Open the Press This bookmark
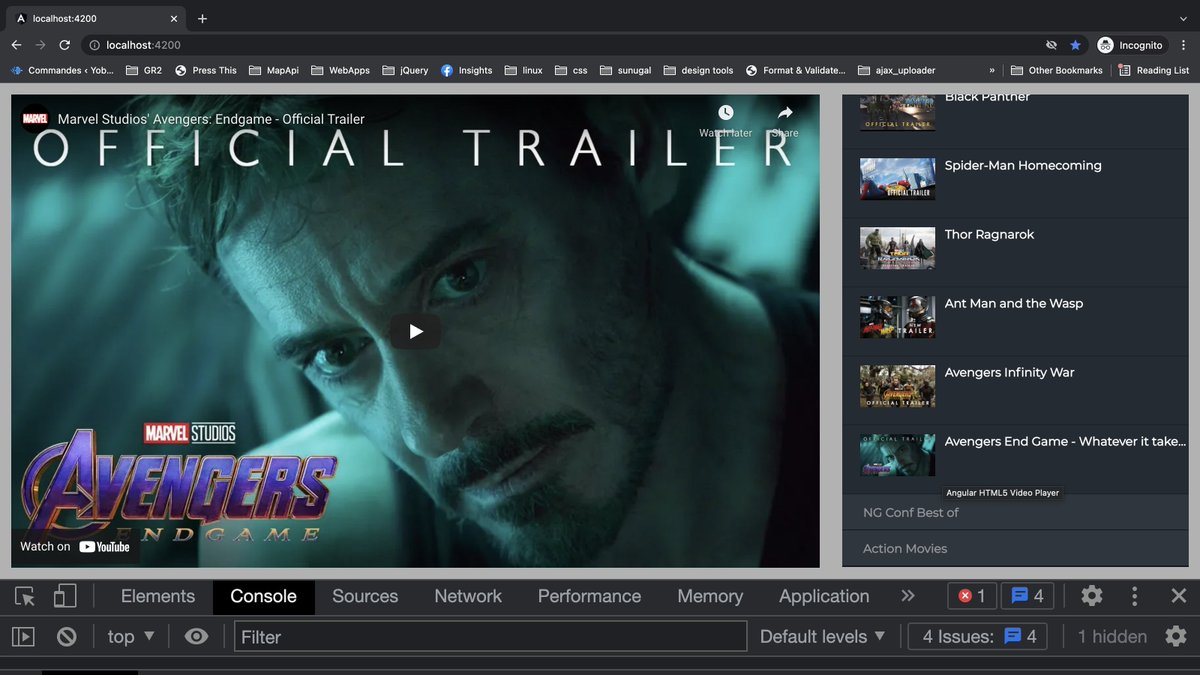The height and width of the screenshot is (675, 1200). [x=206, y=70]
